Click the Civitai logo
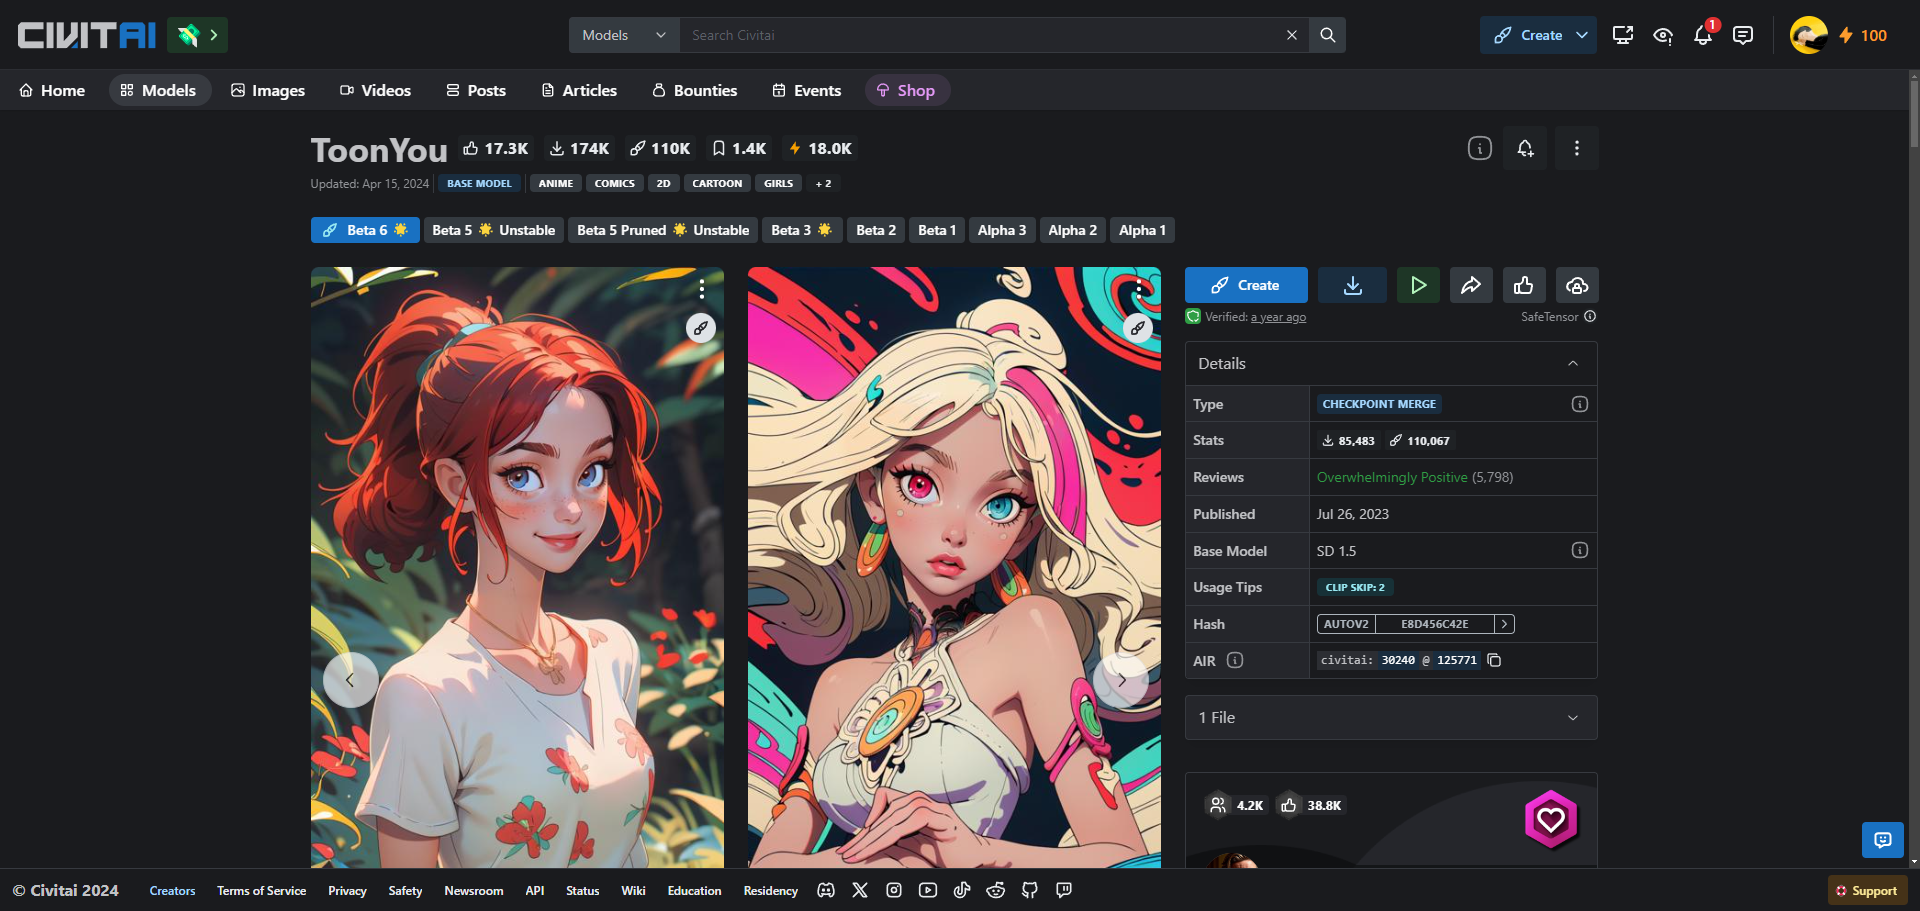Screen dimensions: 1920x911 [x=87, y=35]
